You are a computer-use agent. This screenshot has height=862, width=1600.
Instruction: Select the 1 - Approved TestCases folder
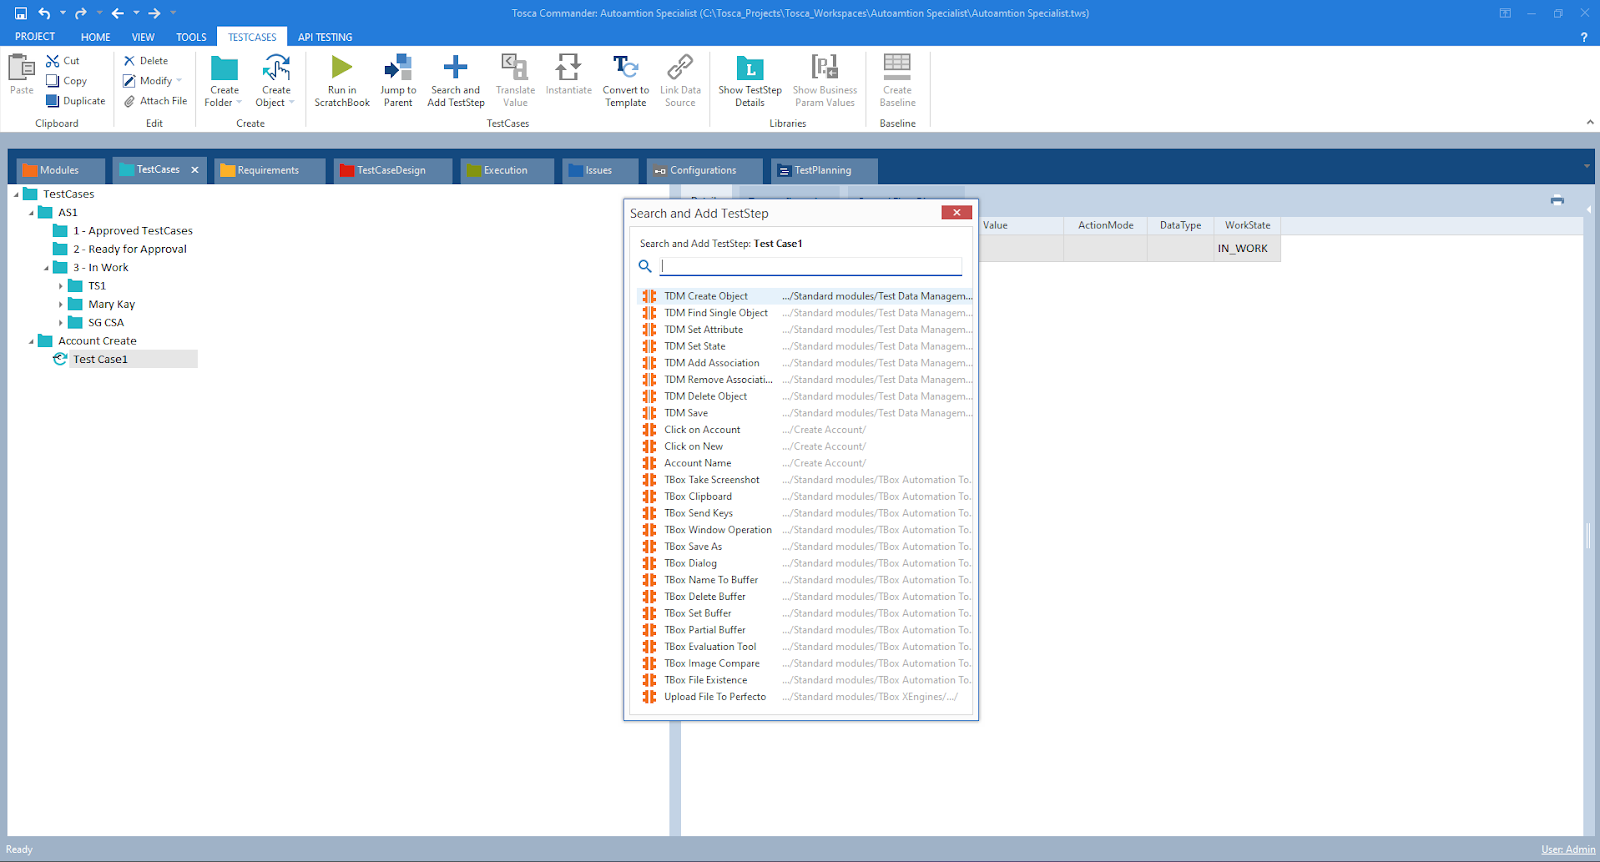(132, 231)
